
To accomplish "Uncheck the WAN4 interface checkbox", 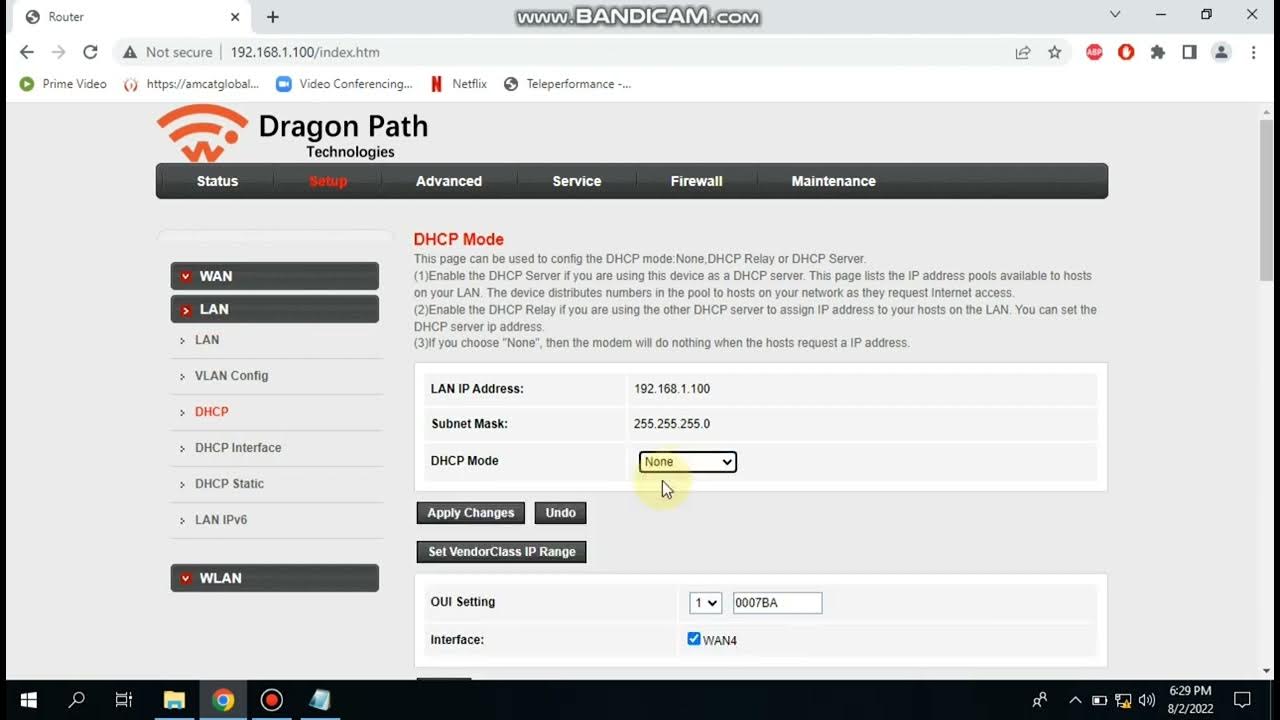I will [694, 639].
